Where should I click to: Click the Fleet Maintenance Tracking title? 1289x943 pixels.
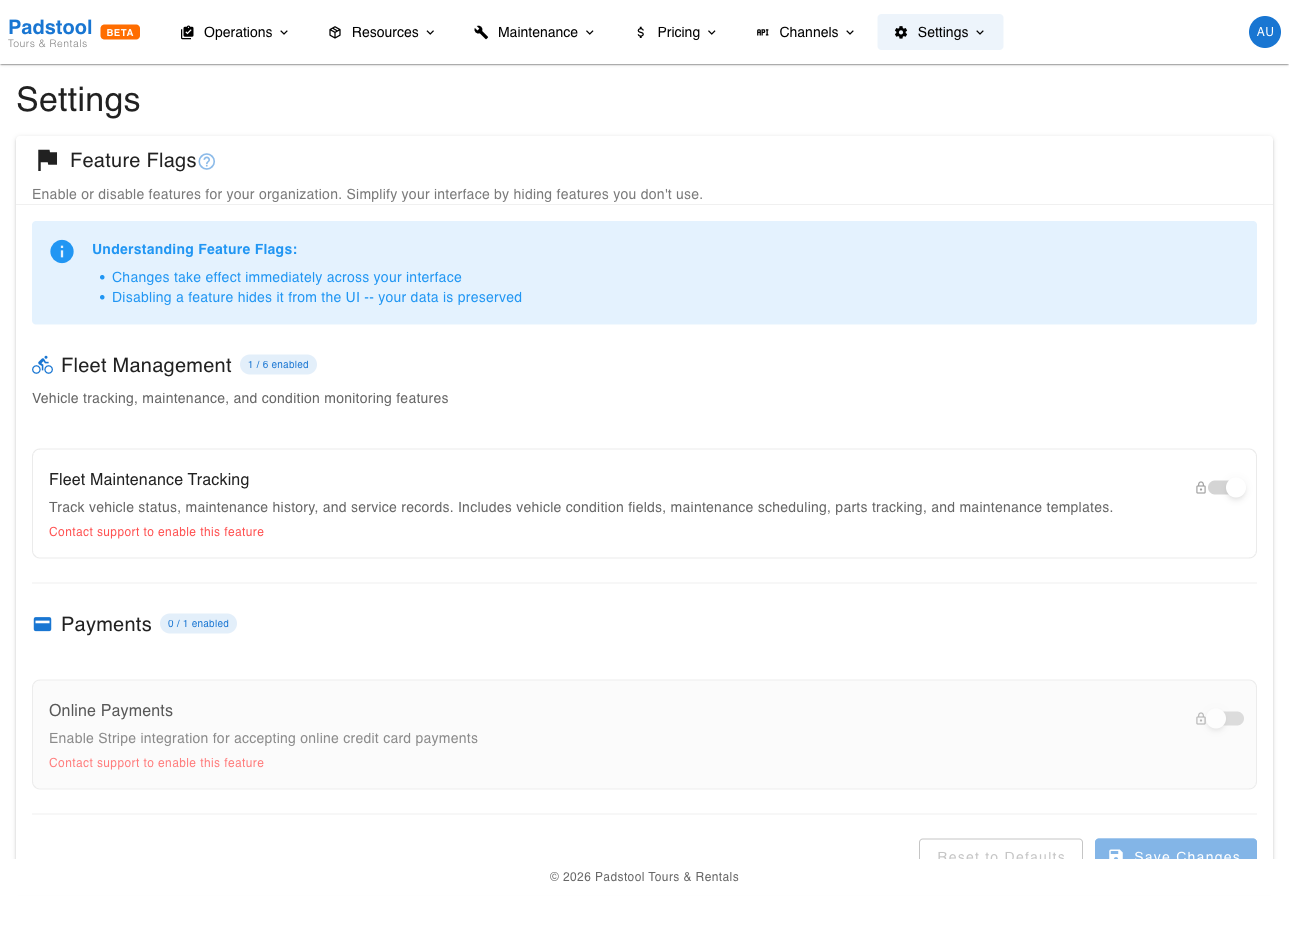point(149,480)
